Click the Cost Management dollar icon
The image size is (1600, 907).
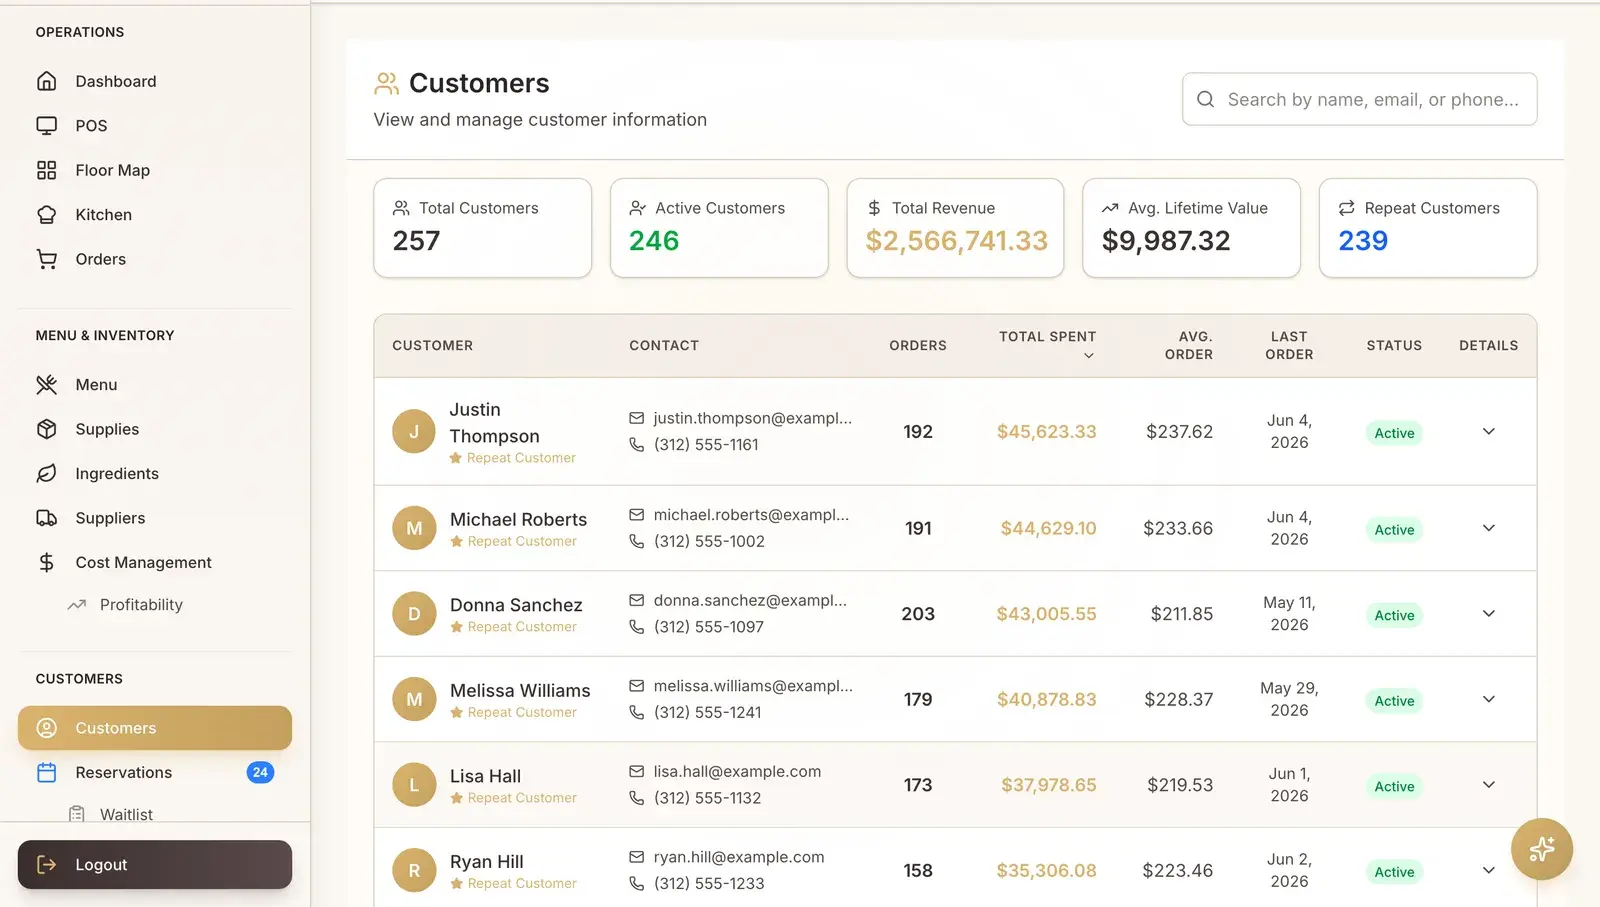tap(46, 563)
